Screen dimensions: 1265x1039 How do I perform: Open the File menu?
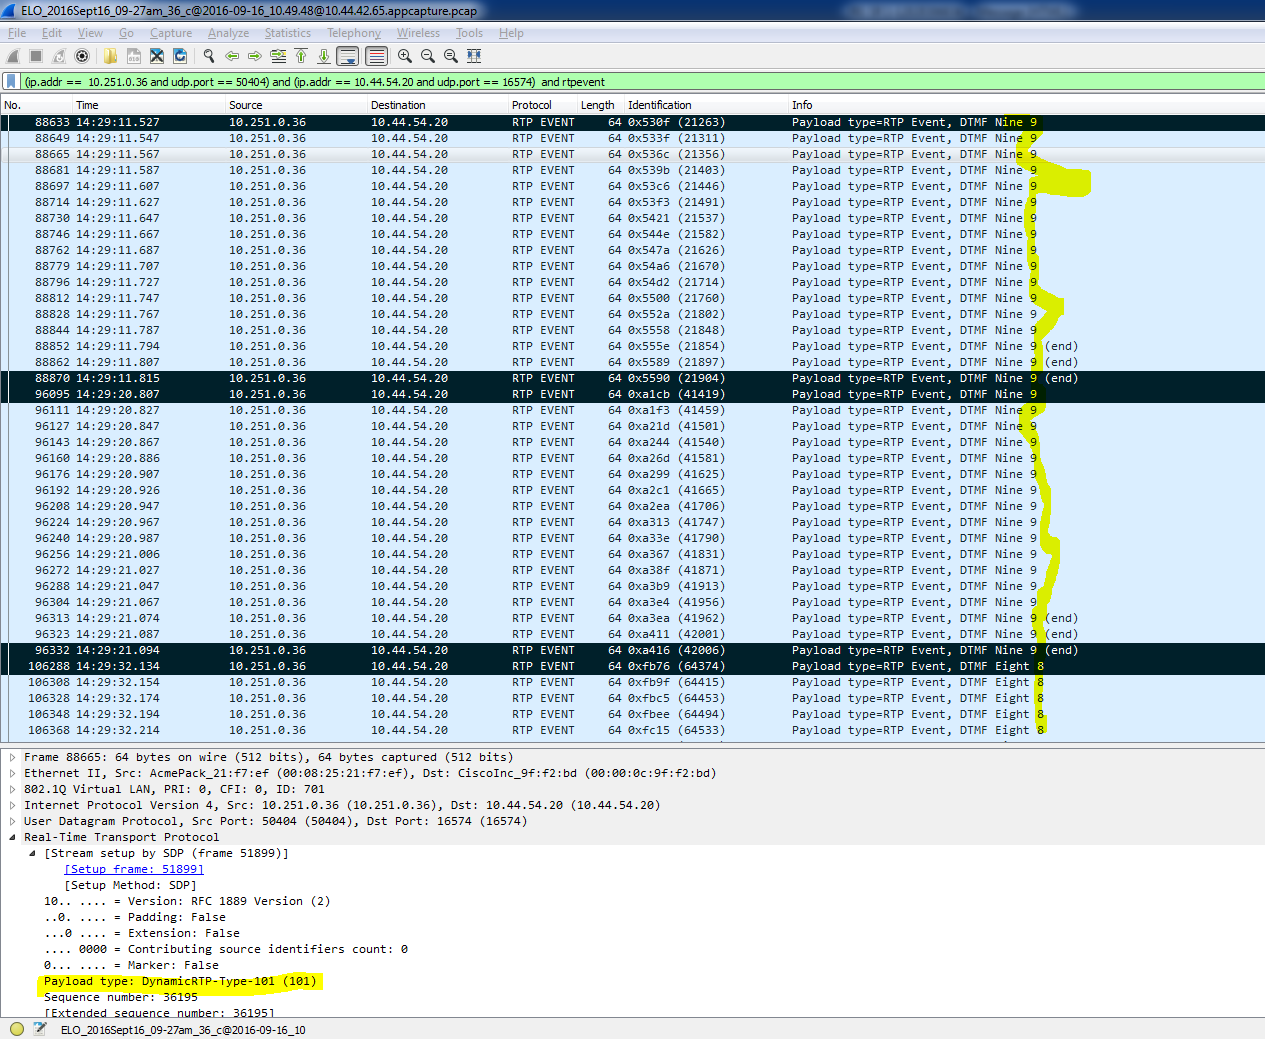click(17, 33)
